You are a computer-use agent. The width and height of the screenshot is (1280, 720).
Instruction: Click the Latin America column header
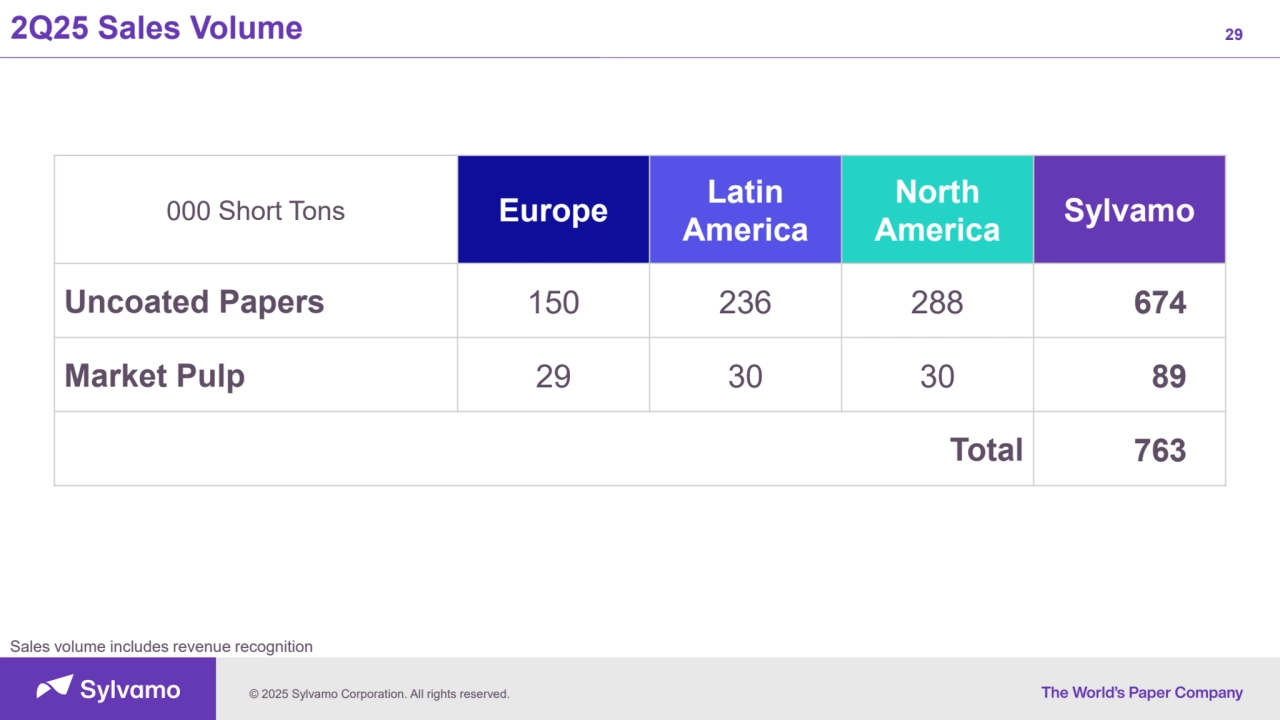pyautogui.click(x=745, y=210)
